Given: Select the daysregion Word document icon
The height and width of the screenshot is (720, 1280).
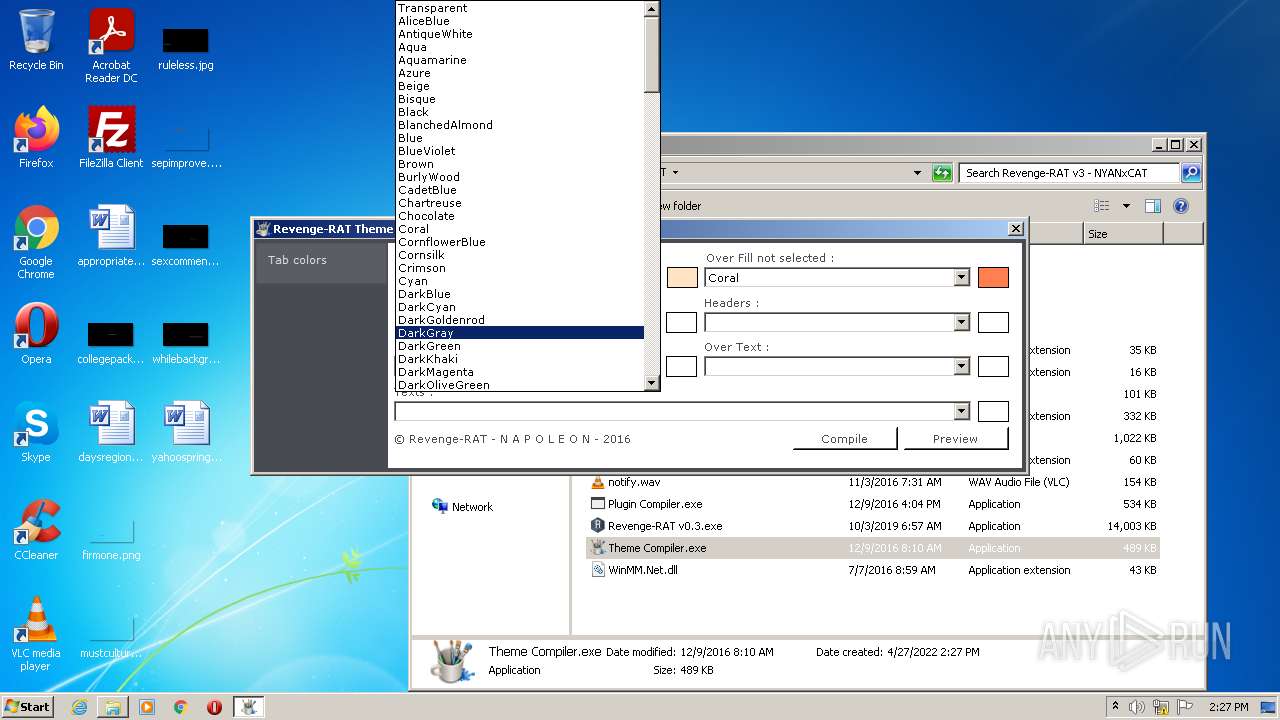Looking at the screenshot, I should click(x=111, y=431).
